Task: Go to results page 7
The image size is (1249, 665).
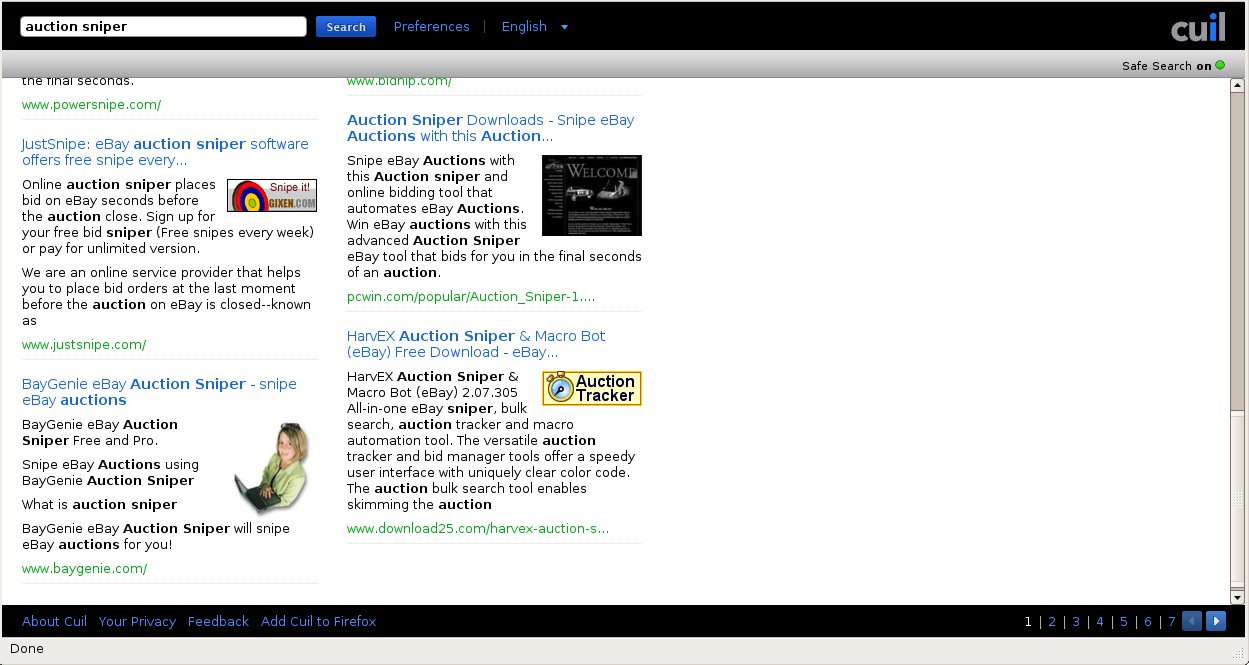Action: click(1172, 621)
